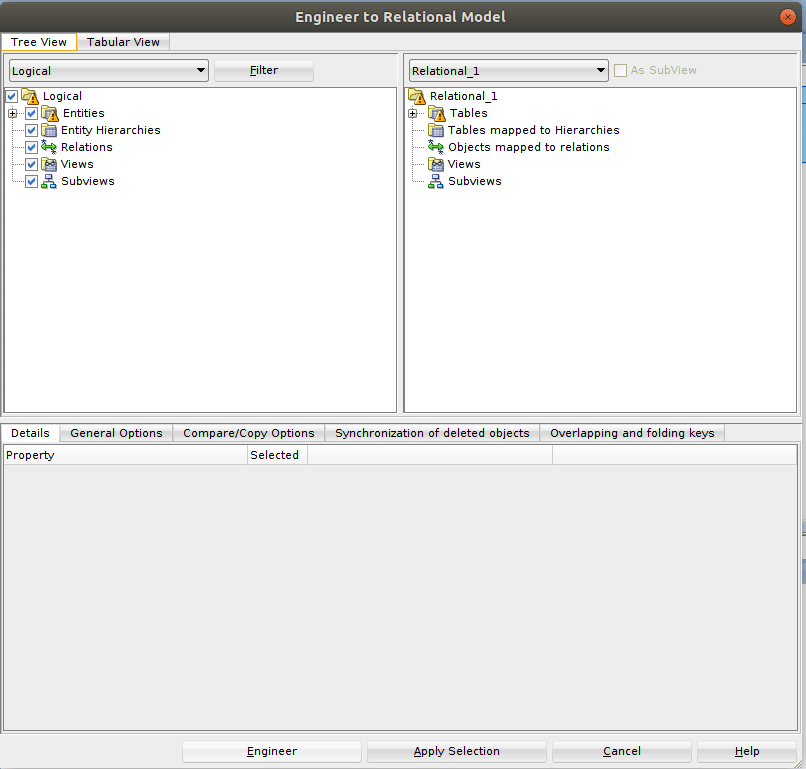Screen dimensions: 806x769
Task: Select Objects mapped to relations label
Action: pyautogui.click(x=528, y=147)
